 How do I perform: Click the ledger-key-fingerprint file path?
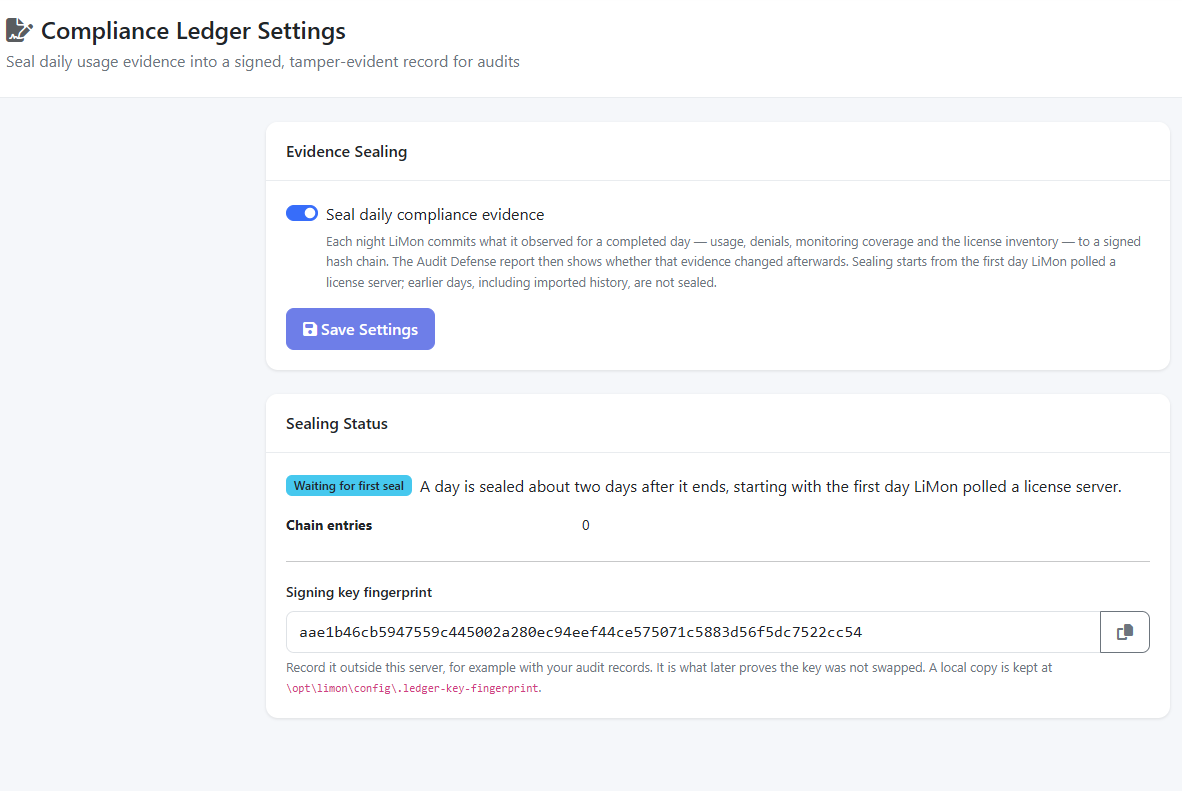(x=412, y=688)
